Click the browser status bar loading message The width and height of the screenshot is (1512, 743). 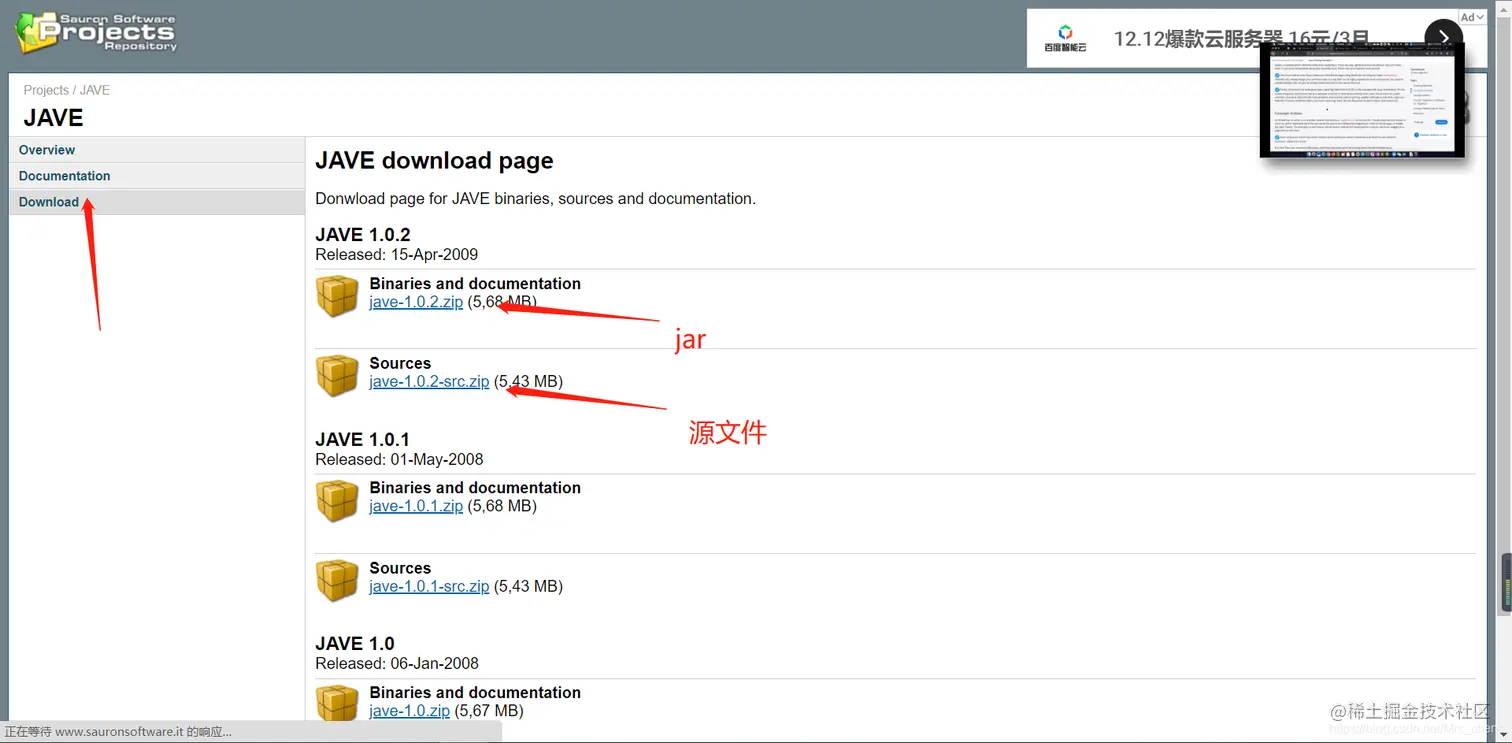pyautogui.click(x=118, y=732)
